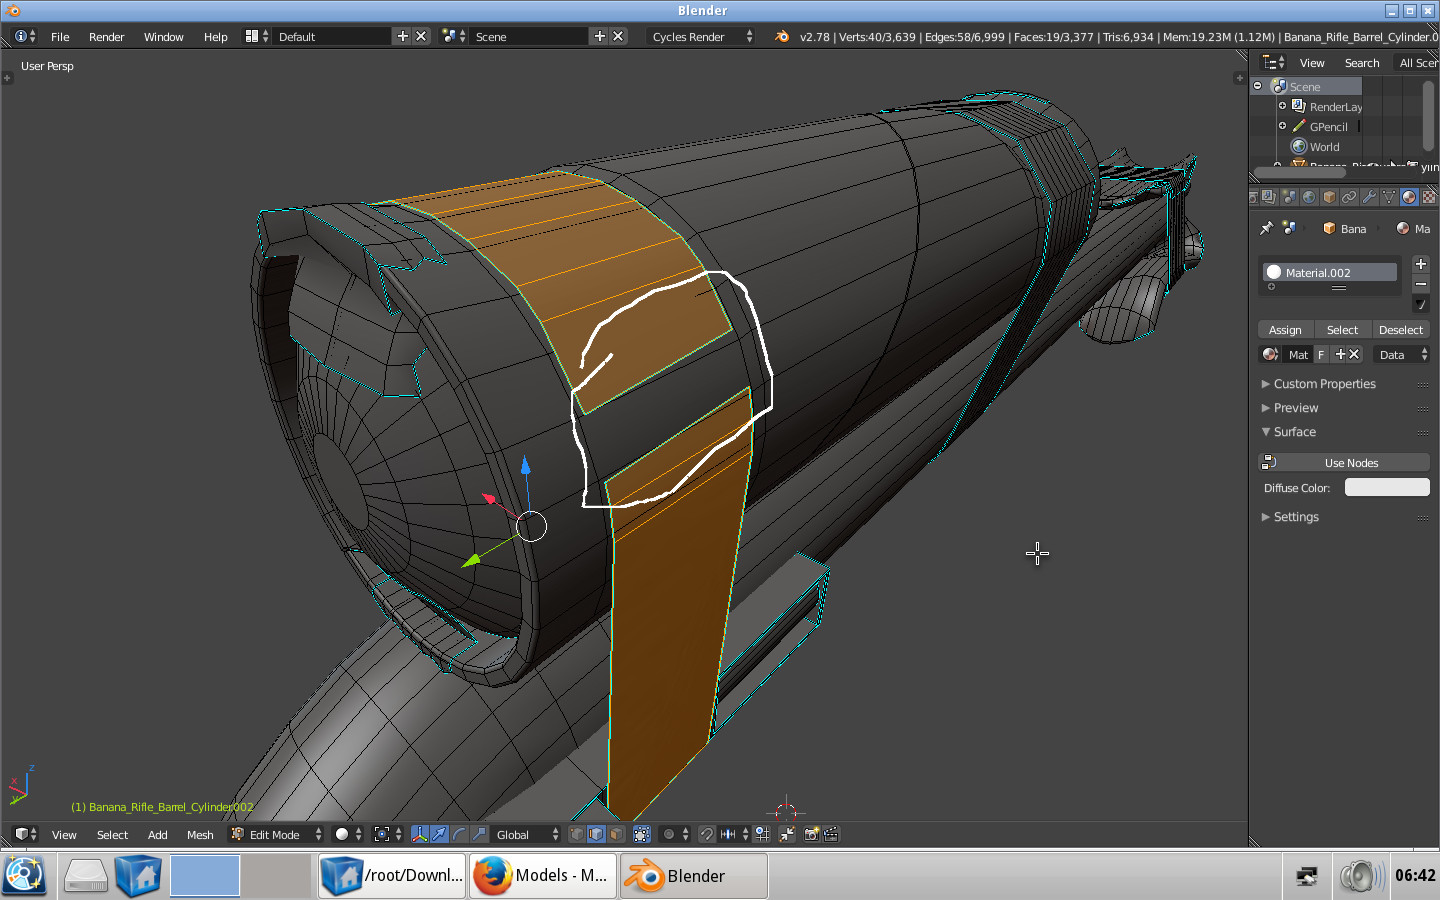
Task: Open the Edit Mode dropdown
Action: click(x=276, y=834)
